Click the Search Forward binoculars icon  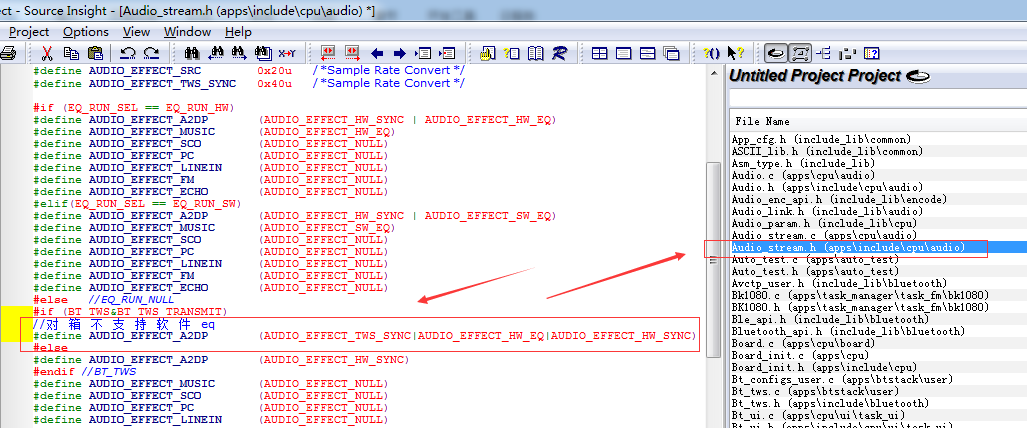point(240,53)
